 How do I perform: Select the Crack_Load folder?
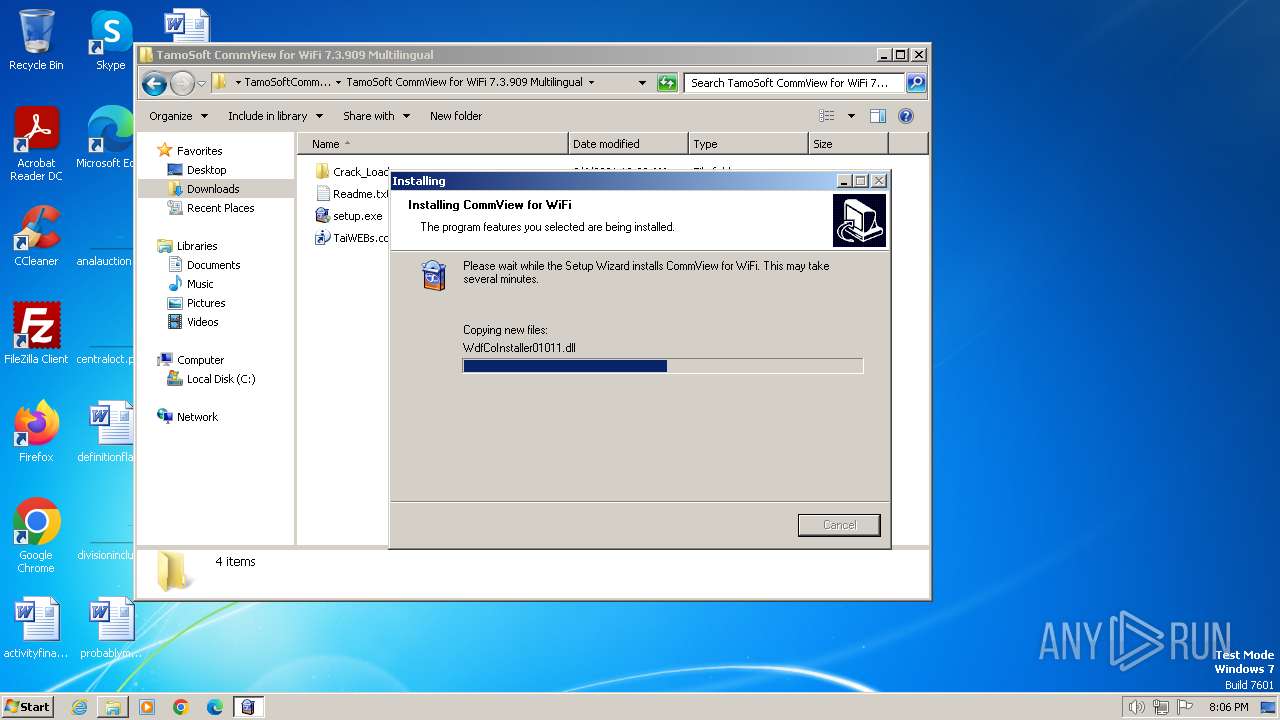click(x=352, y=172)
